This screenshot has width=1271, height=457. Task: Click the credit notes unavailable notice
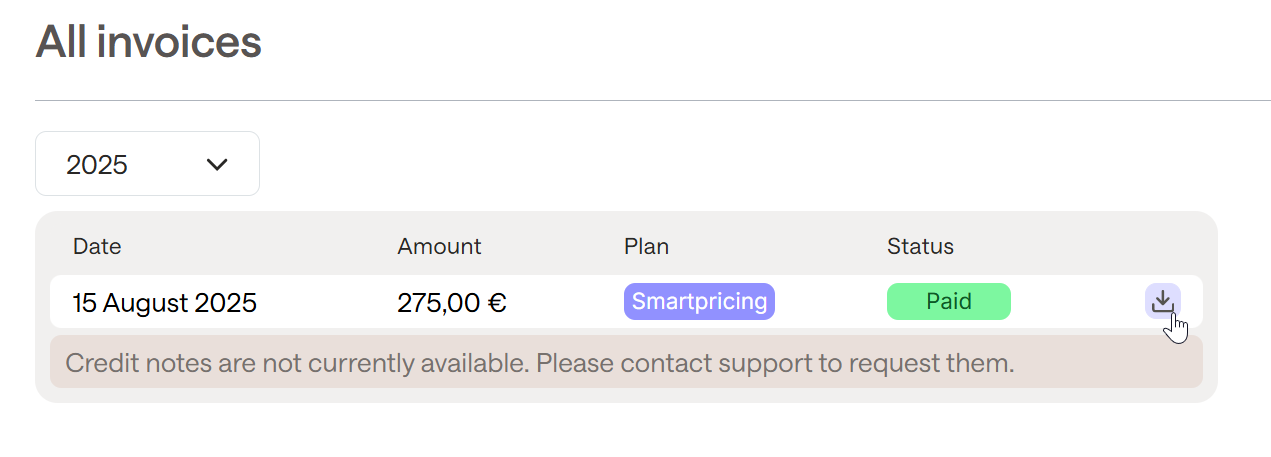(x=626, y=362)
